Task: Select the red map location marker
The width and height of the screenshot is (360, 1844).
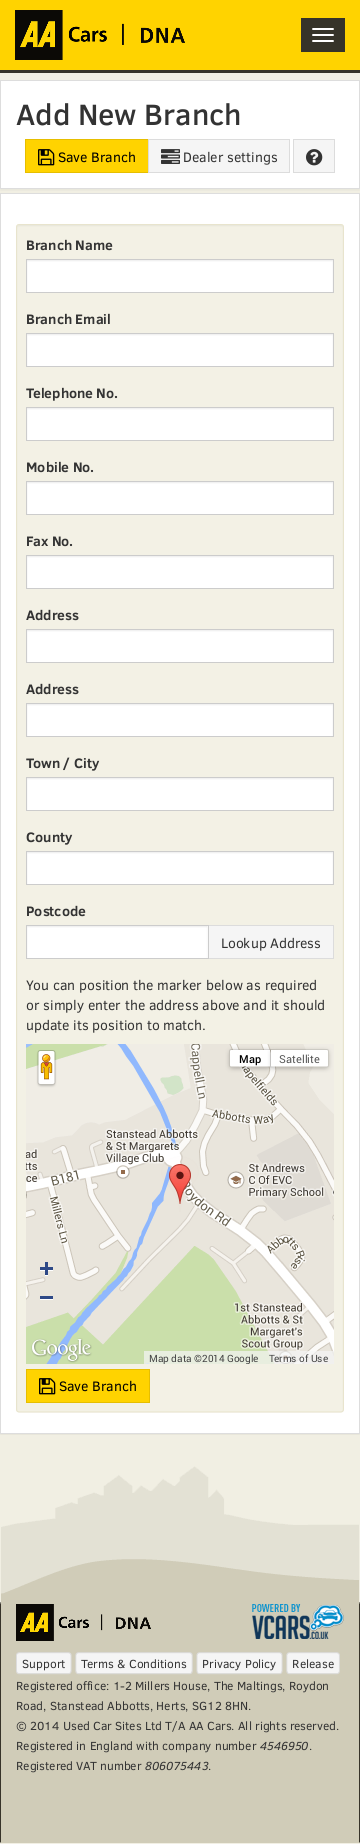Action: (x=180, y=1183)
